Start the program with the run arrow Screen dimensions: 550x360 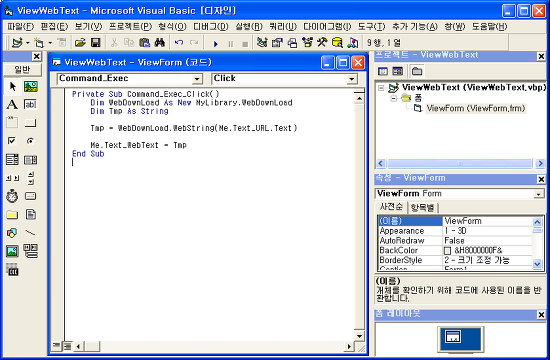216,44
